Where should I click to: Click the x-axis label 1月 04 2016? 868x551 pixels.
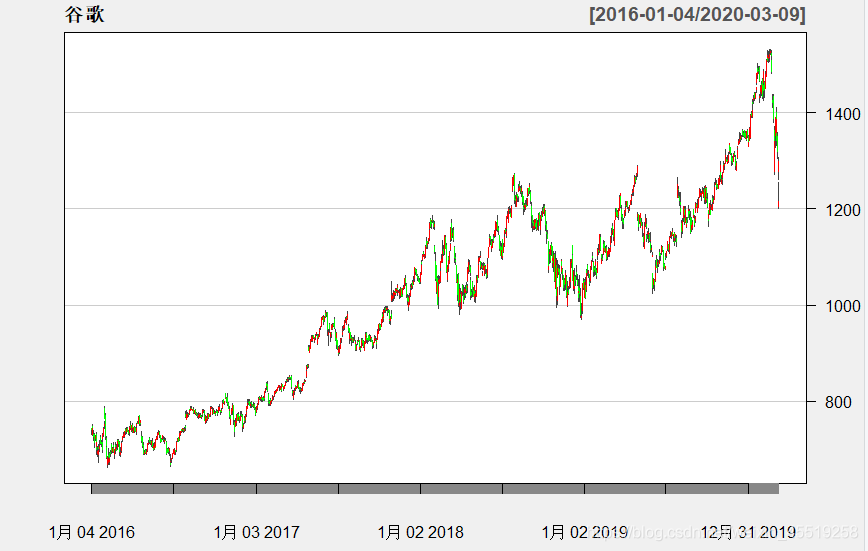[92, 532]
